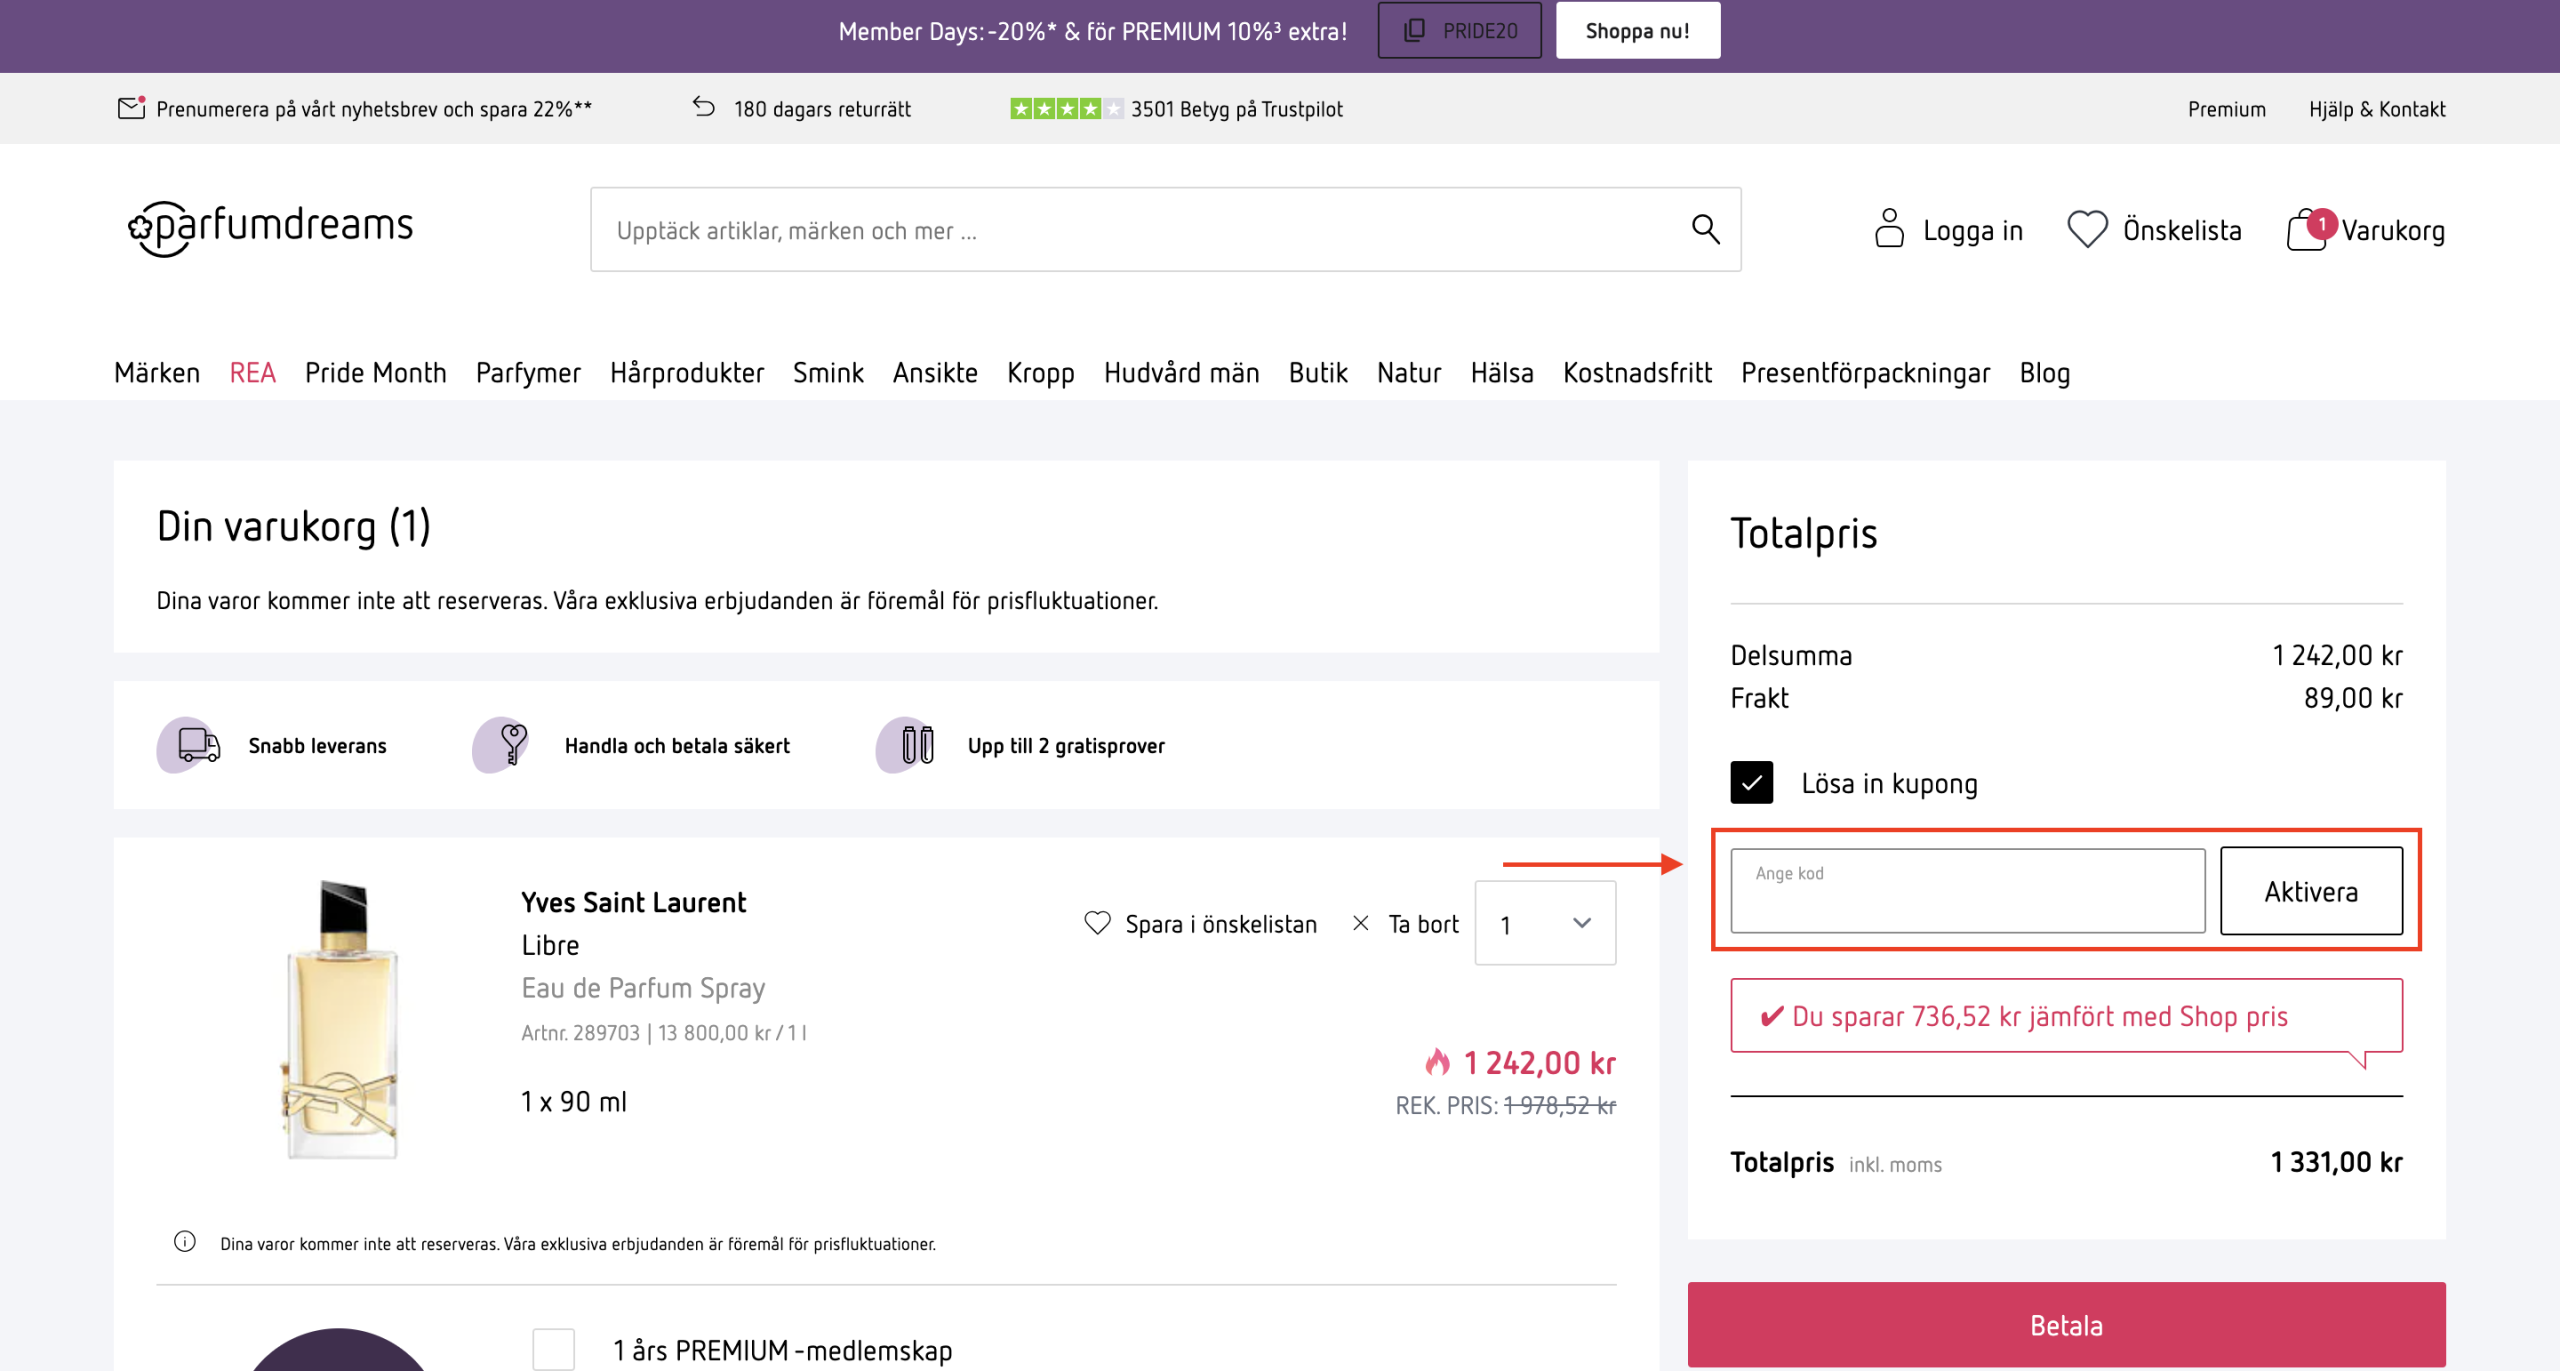Click the return arrow icon
Screen dimensions: 2560x1371
coord(704,107)
